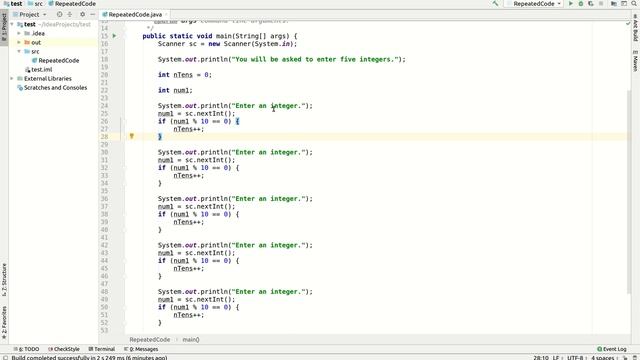Image resolution: width=640 pixels, height=360 pixels.
Task: Close the RepeatedCode.java editor tab
Action: click(x=166, y=15)
